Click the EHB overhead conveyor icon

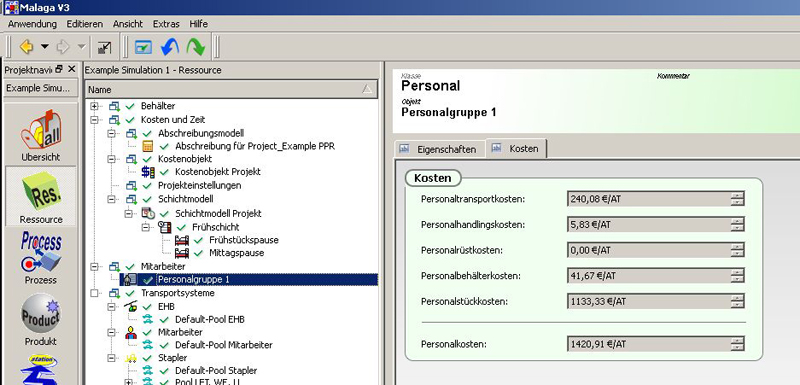[131, 306]
